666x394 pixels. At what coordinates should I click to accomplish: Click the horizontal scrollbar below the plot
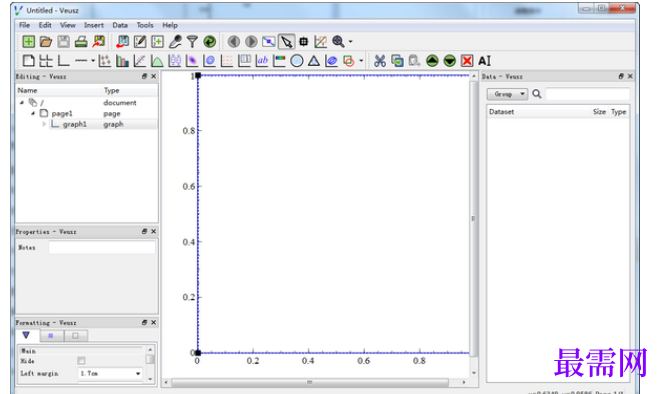pos(310,383)
